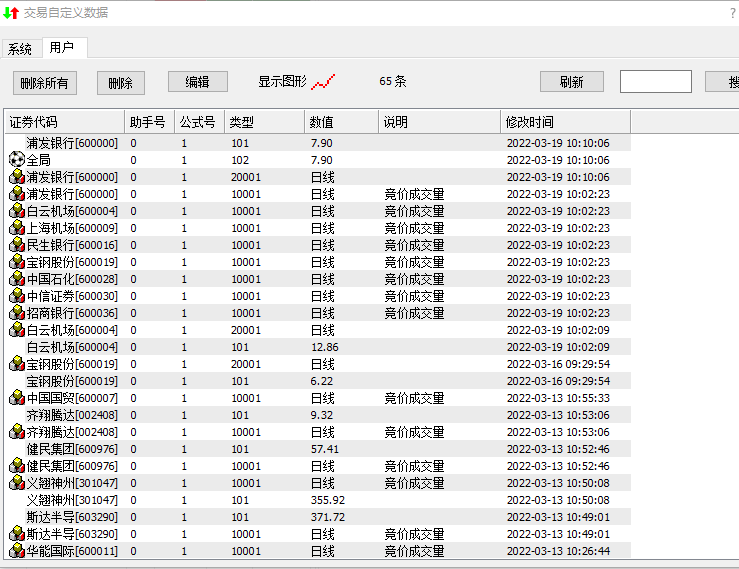Image resolution: width=739 pixels, height=569 pixels.
Task: Click icon of 斯达半导[603290] row with type 10001
Action: click(x=16, y=534)
